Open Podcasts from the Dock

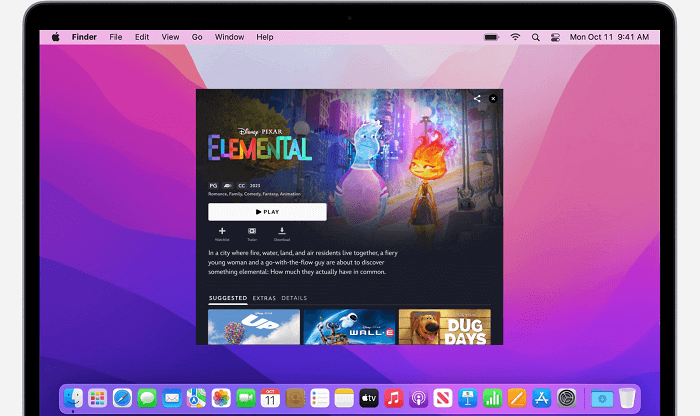pos(418,398)
